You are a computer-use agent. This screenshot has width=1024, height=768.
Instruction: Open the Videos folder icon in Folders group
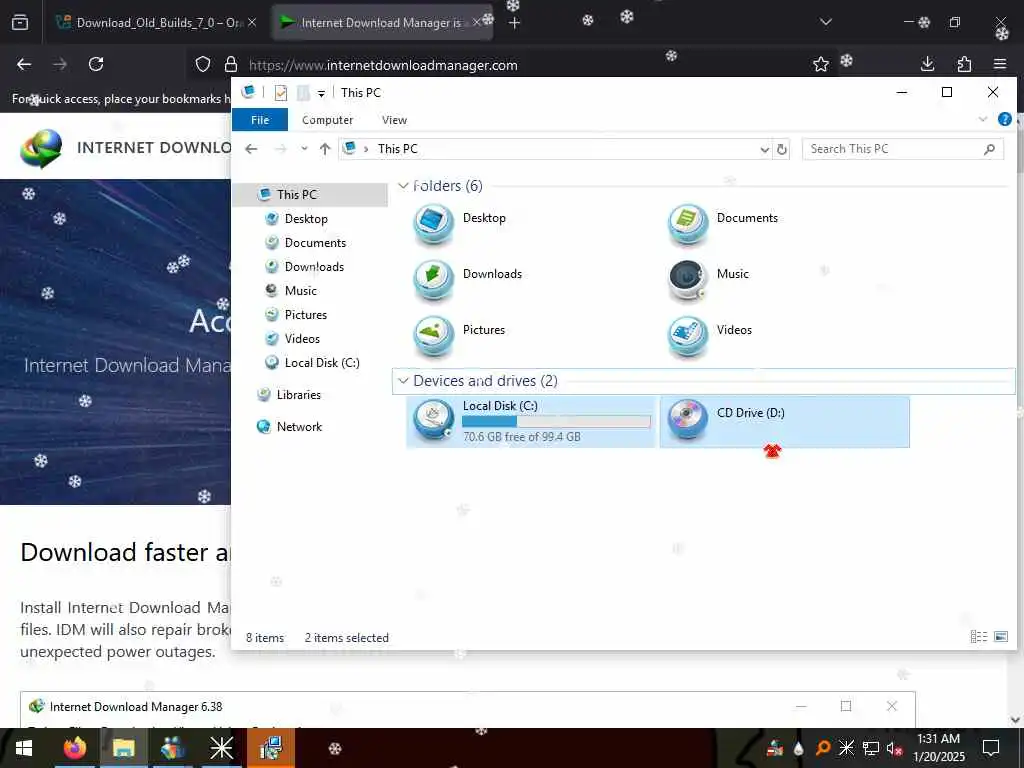click(688, 336)
